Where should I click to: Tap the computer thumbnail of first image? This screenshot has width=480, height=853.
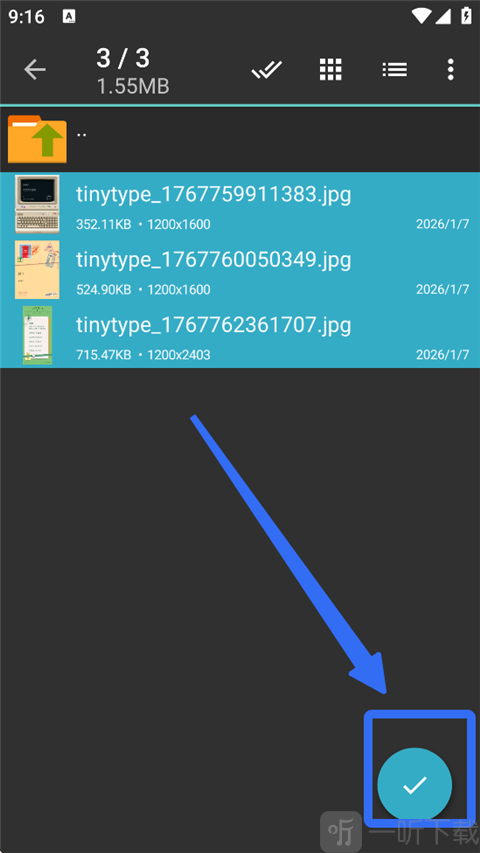point(37,204)
